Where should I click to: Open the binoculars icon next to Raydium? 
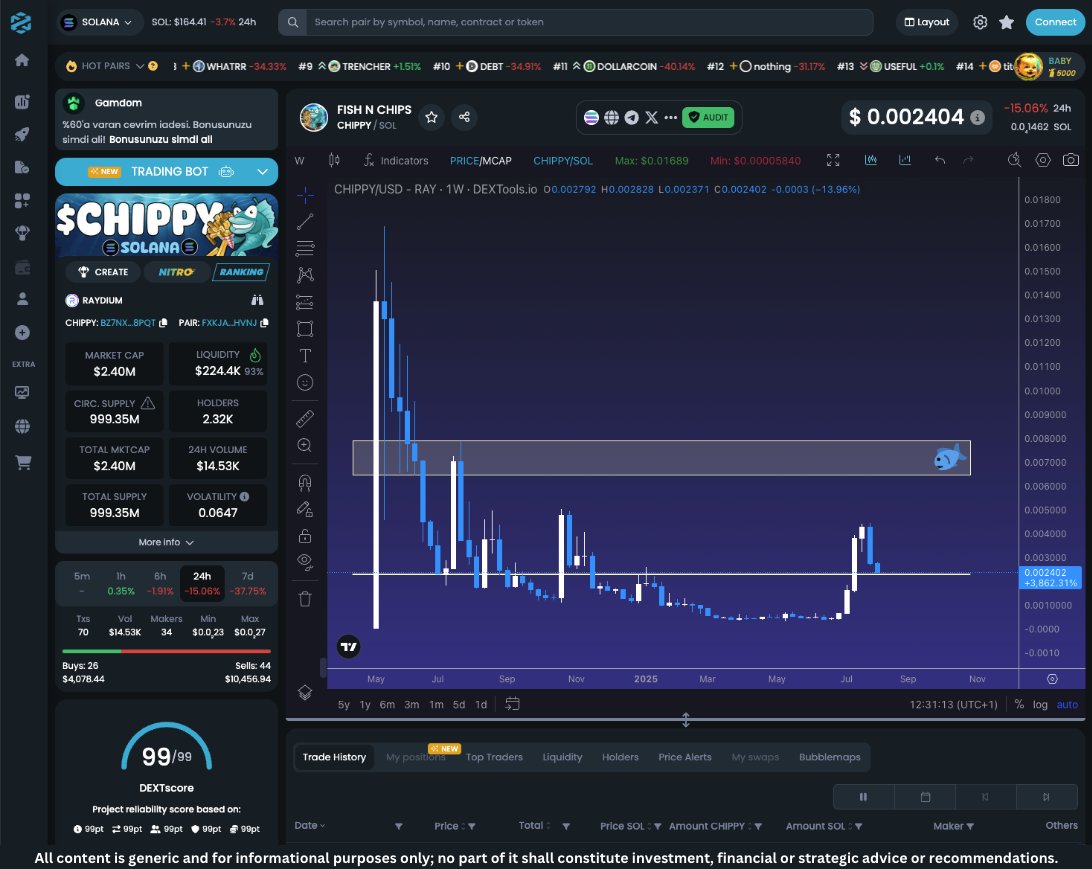tap(258, 300)
